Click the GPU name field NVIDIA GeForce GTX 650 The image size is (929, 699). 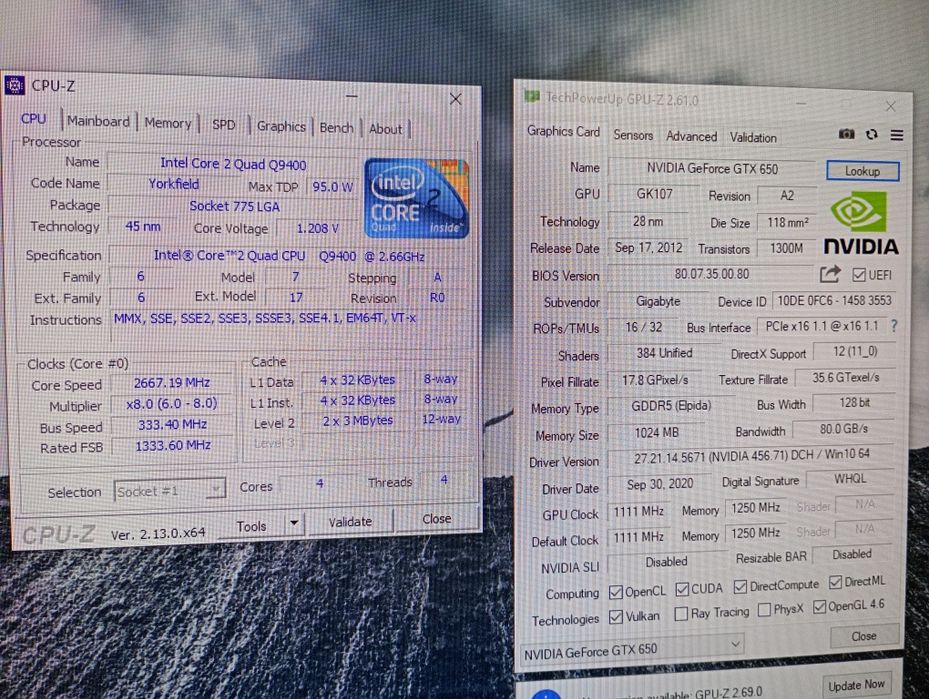pos(713,169)
